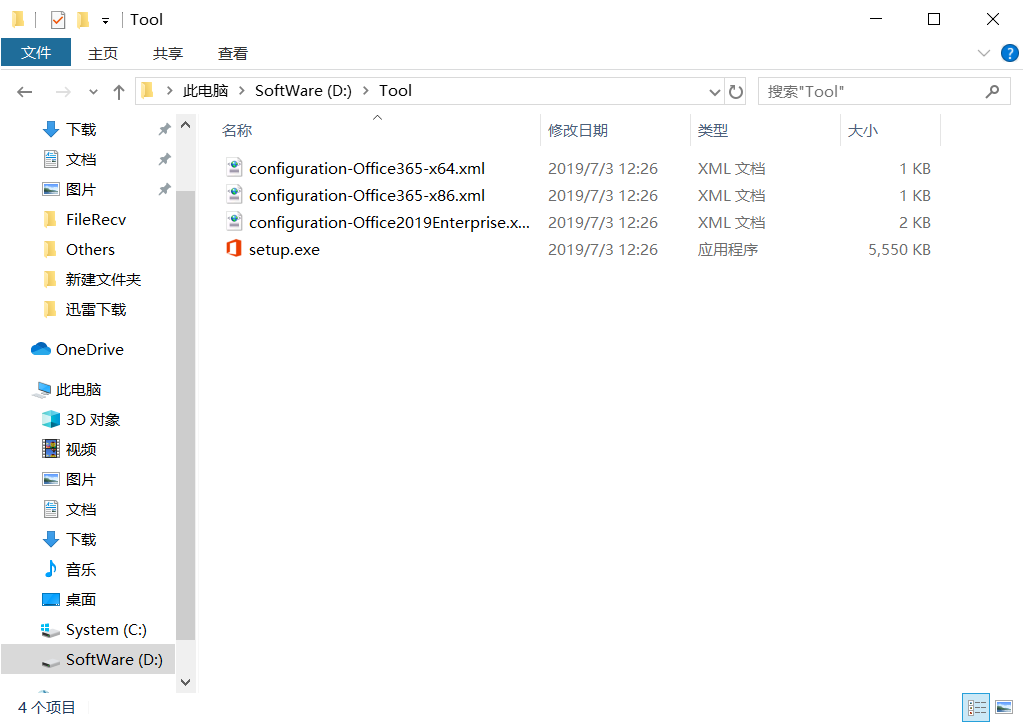This screenshot has height=723, width=1024.
Task: Click the search magnifier icon
Action: 992,91
